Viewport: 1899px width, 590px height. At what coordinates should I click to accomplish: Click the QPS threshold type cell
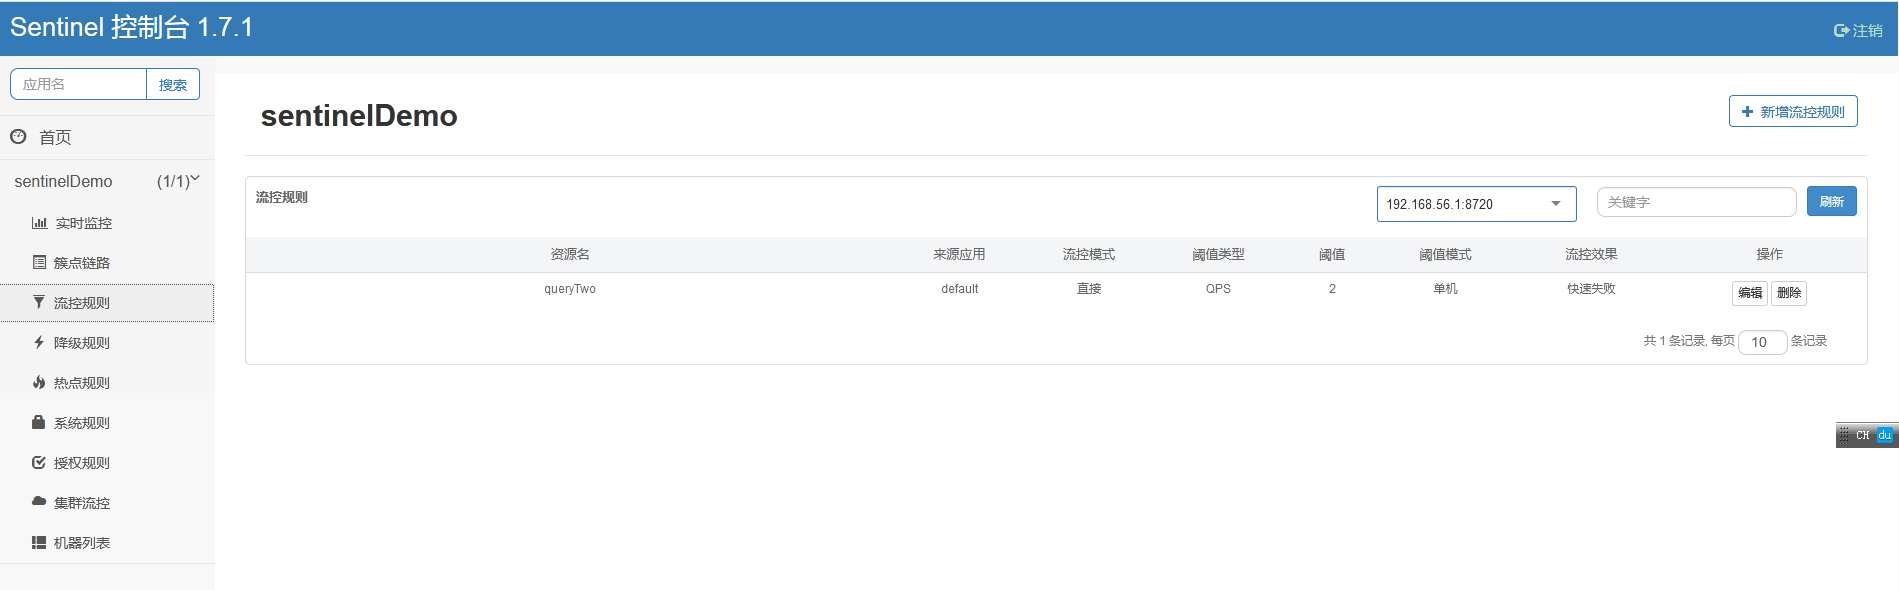(x=1218, y=289)
